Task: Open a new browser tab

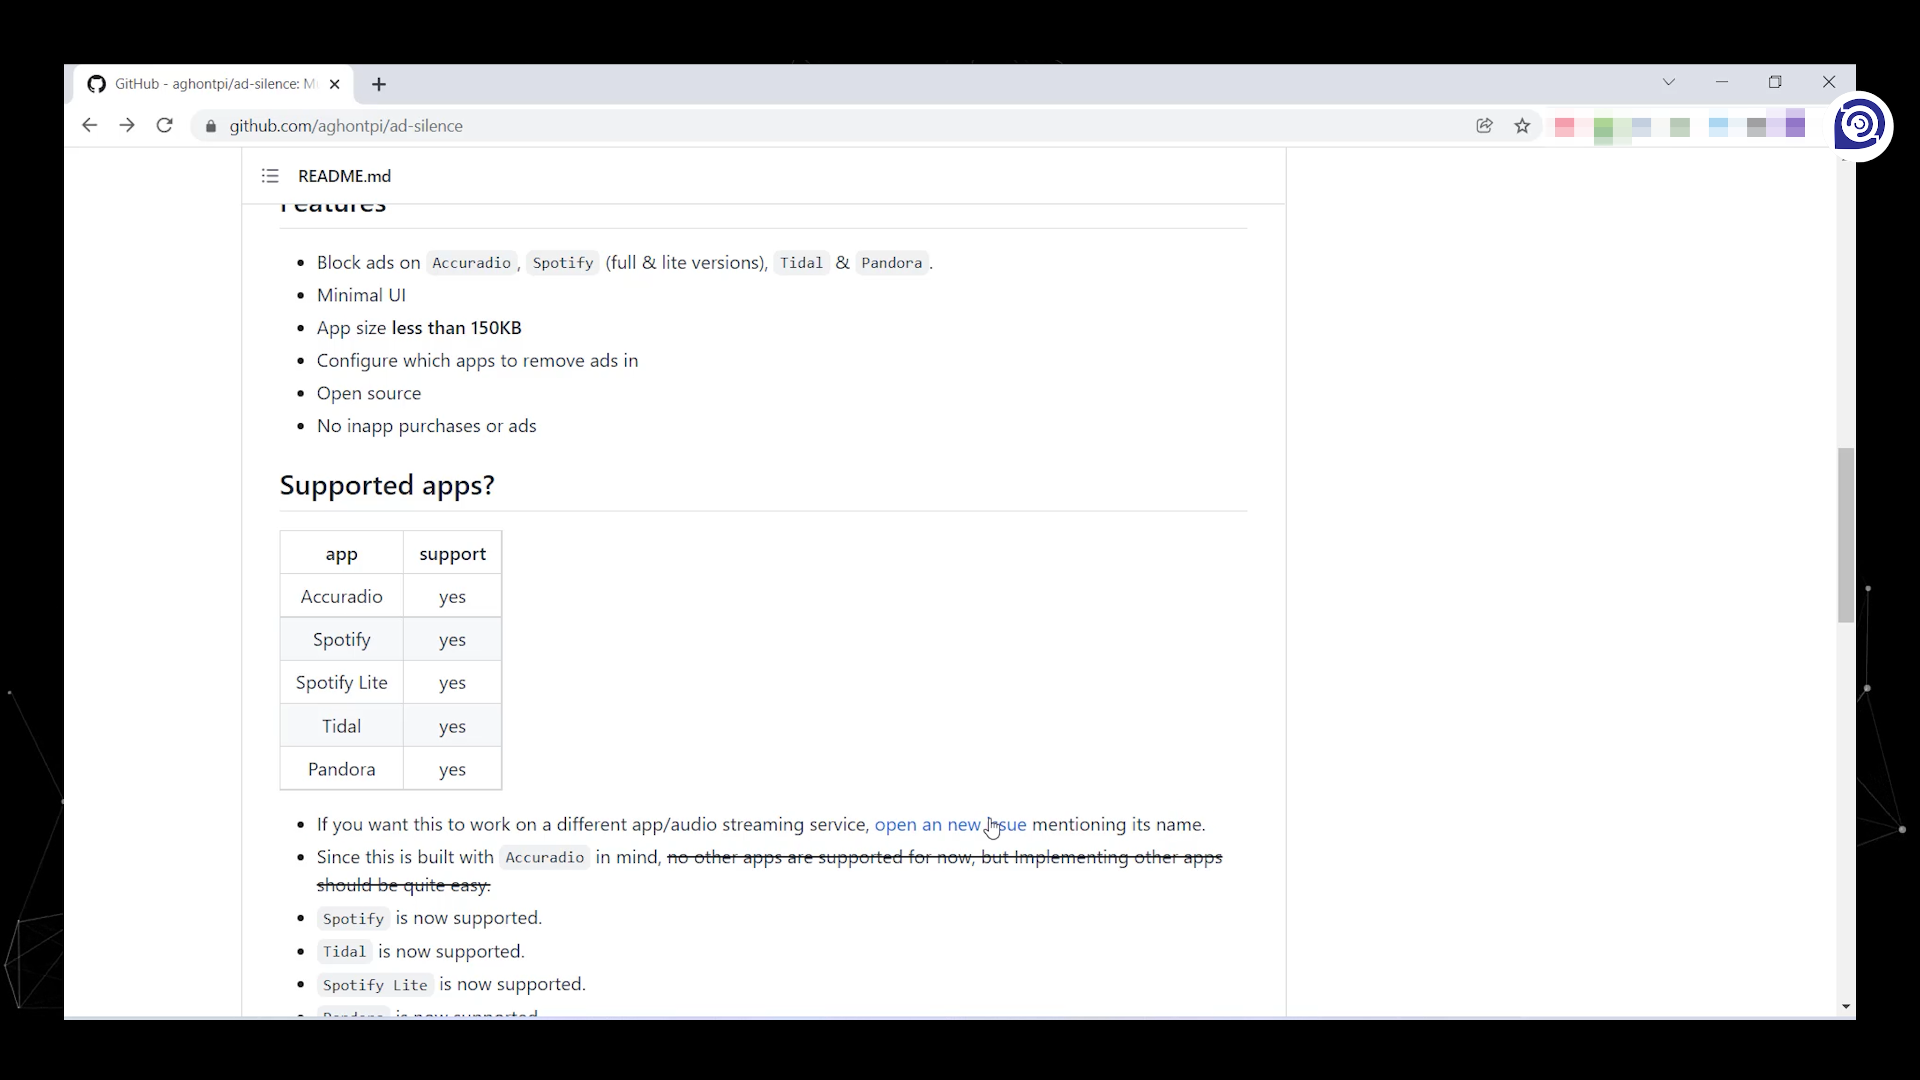Action: point(379,85)
